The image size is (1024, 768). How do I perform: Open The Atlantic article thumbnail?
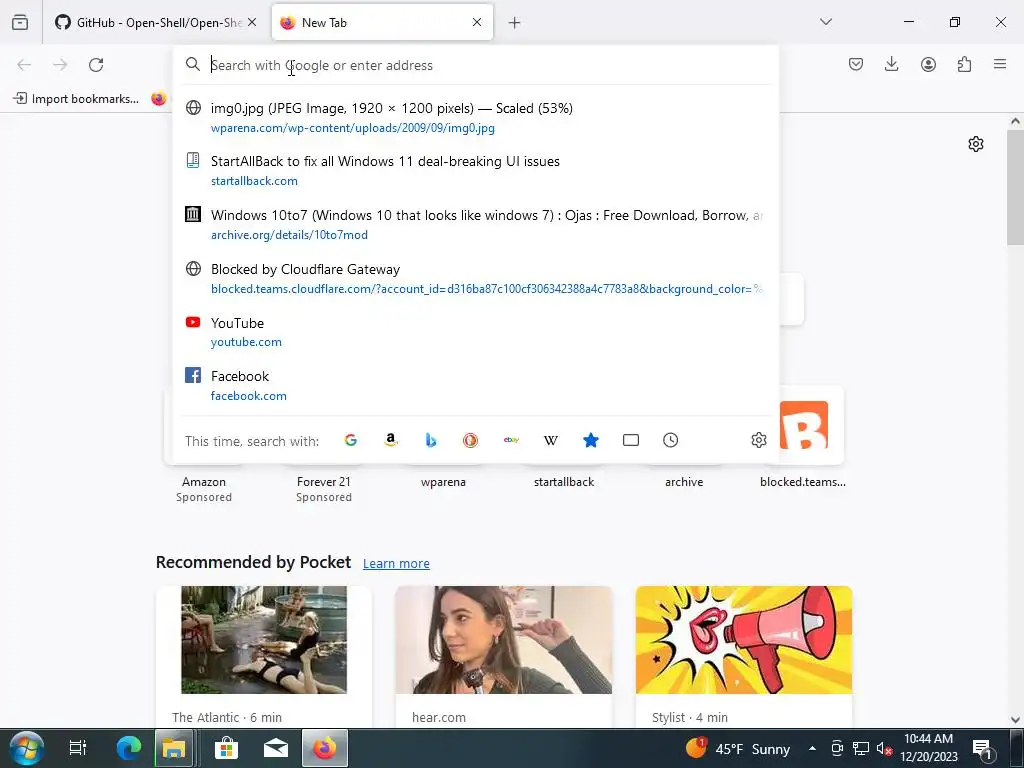264,640
